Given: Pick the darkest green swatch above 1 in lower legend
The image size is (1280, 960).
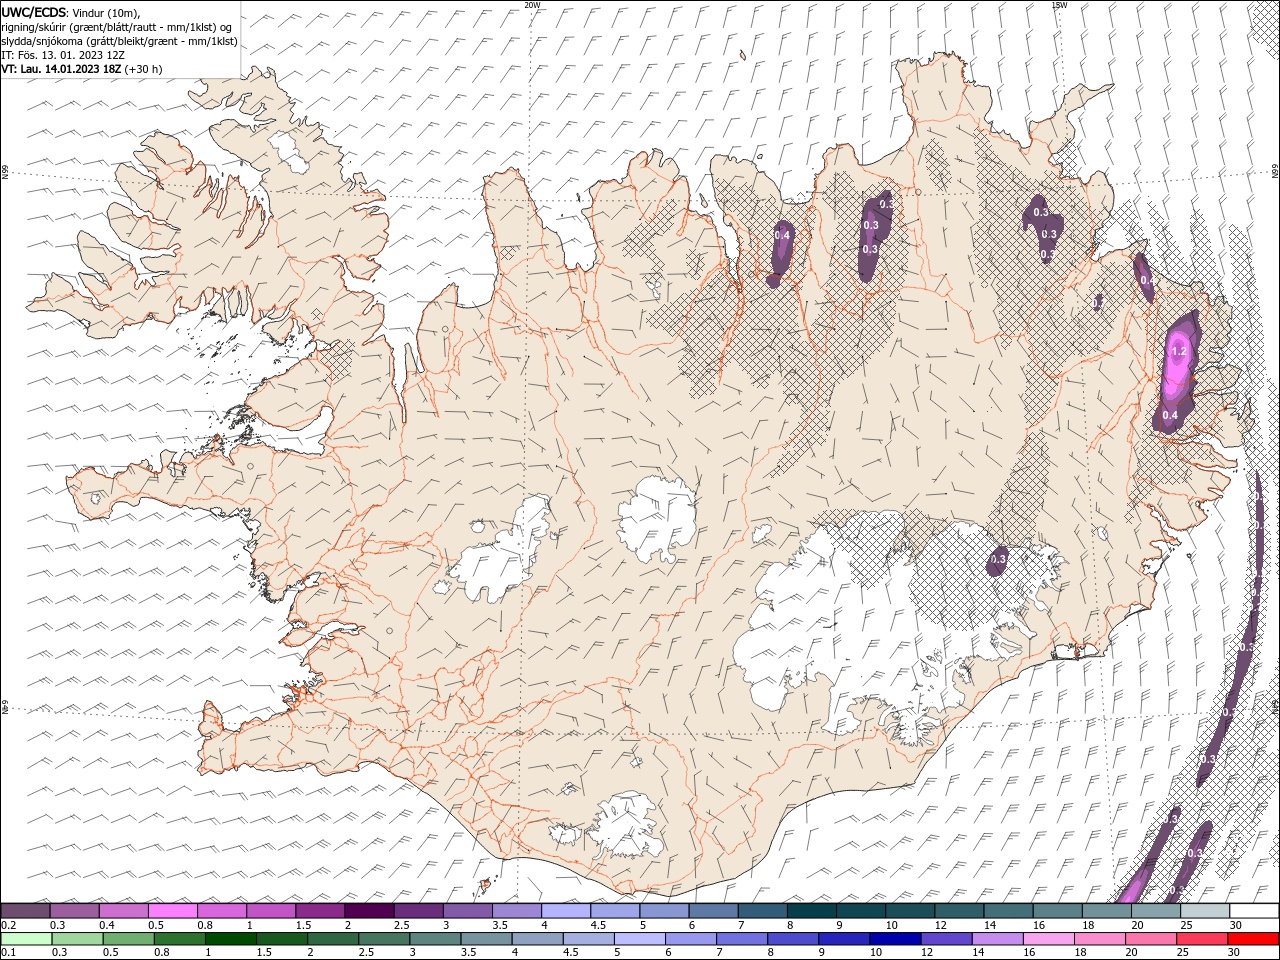Looking at the screenshot, I should (230, 939).
